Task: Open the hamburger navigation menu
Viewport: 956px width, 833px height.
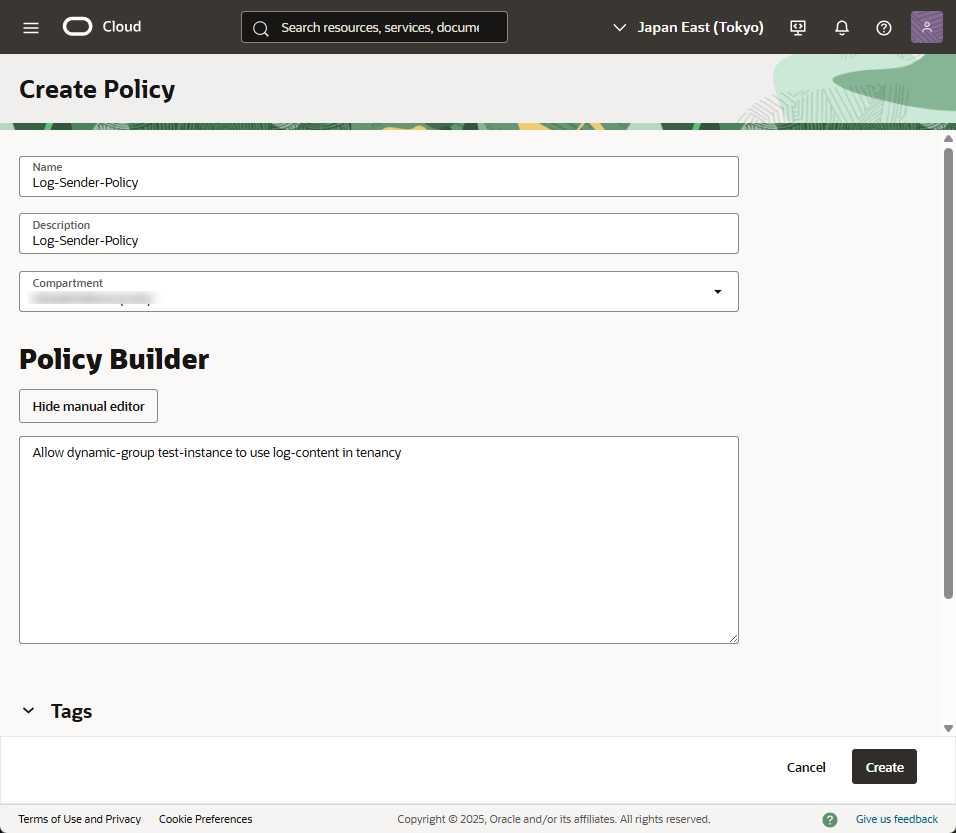Action: (31, 27)
